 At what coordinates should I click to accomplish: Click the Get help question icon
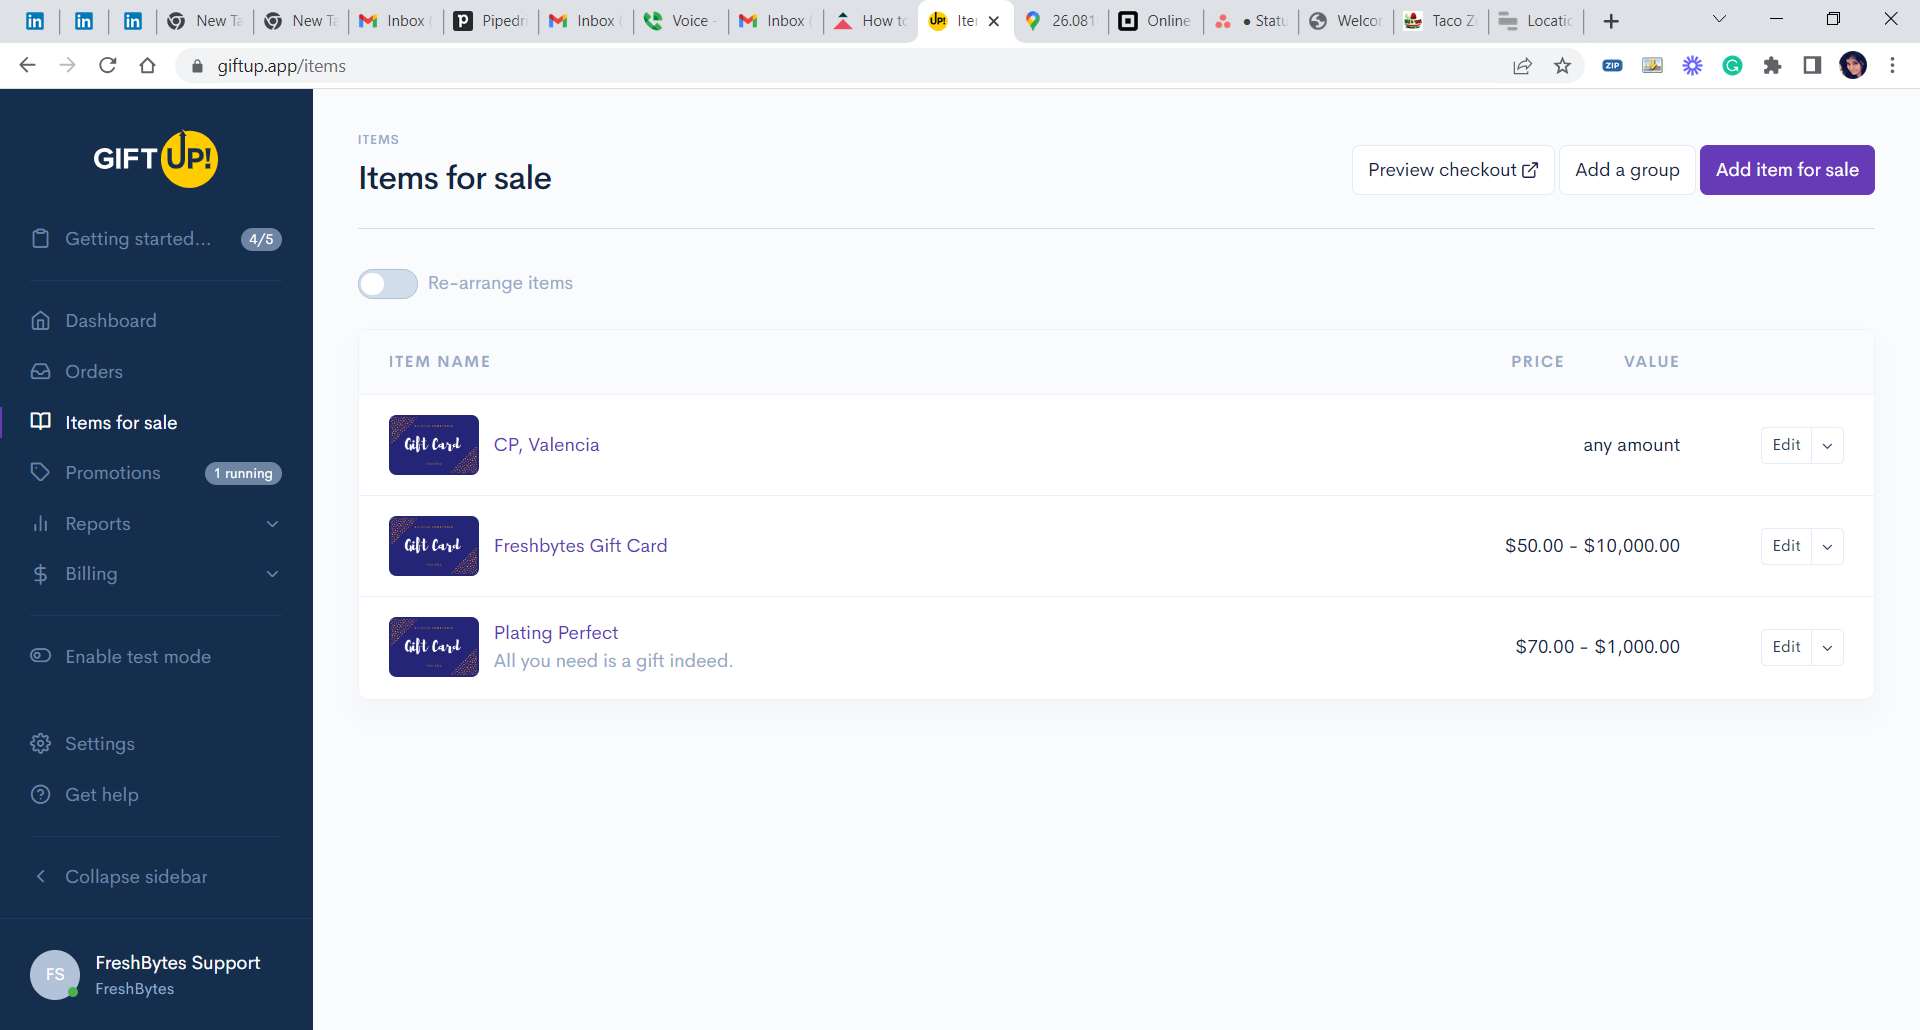[x=41, y=795]
